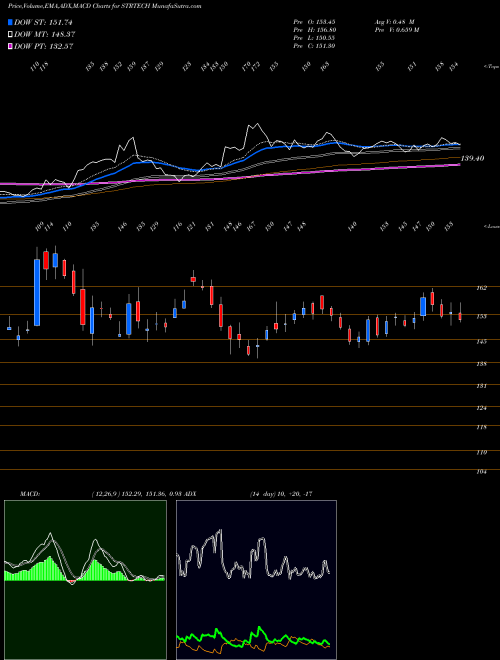Click the 131 price axis label

[482, 386]
